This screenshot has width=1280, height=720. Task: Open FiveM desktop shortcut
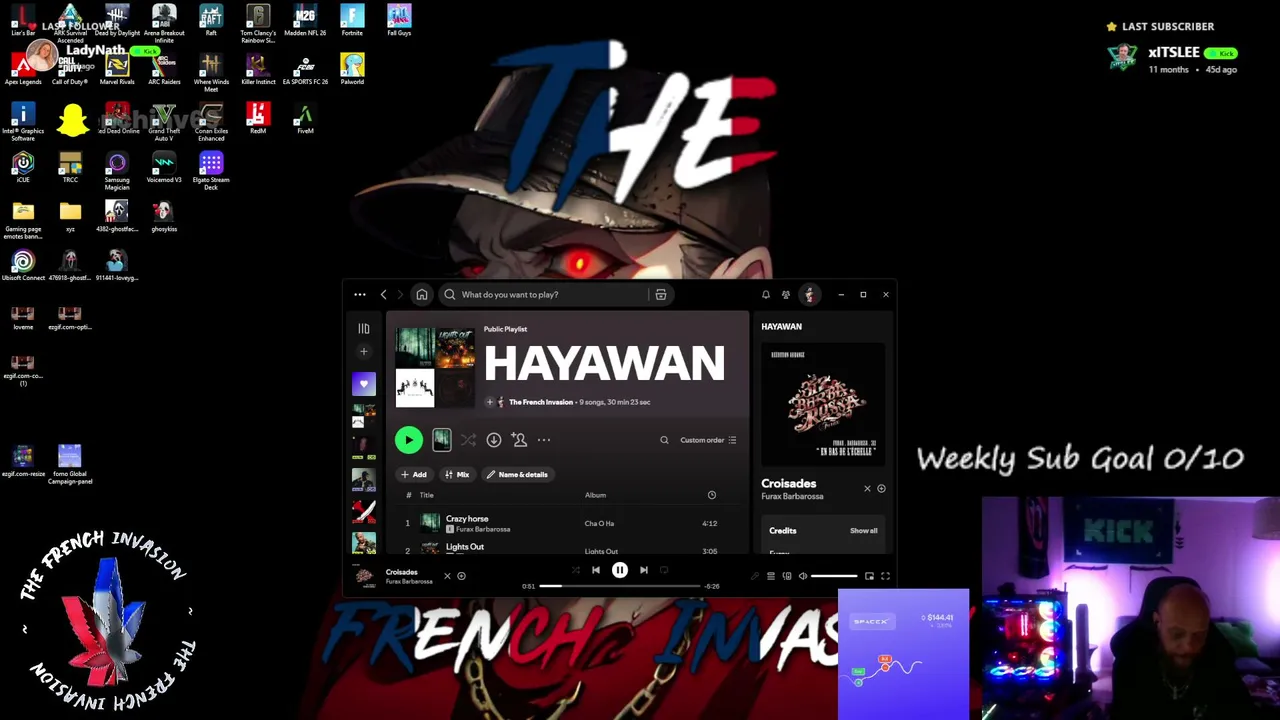click(x=305, y=118)
